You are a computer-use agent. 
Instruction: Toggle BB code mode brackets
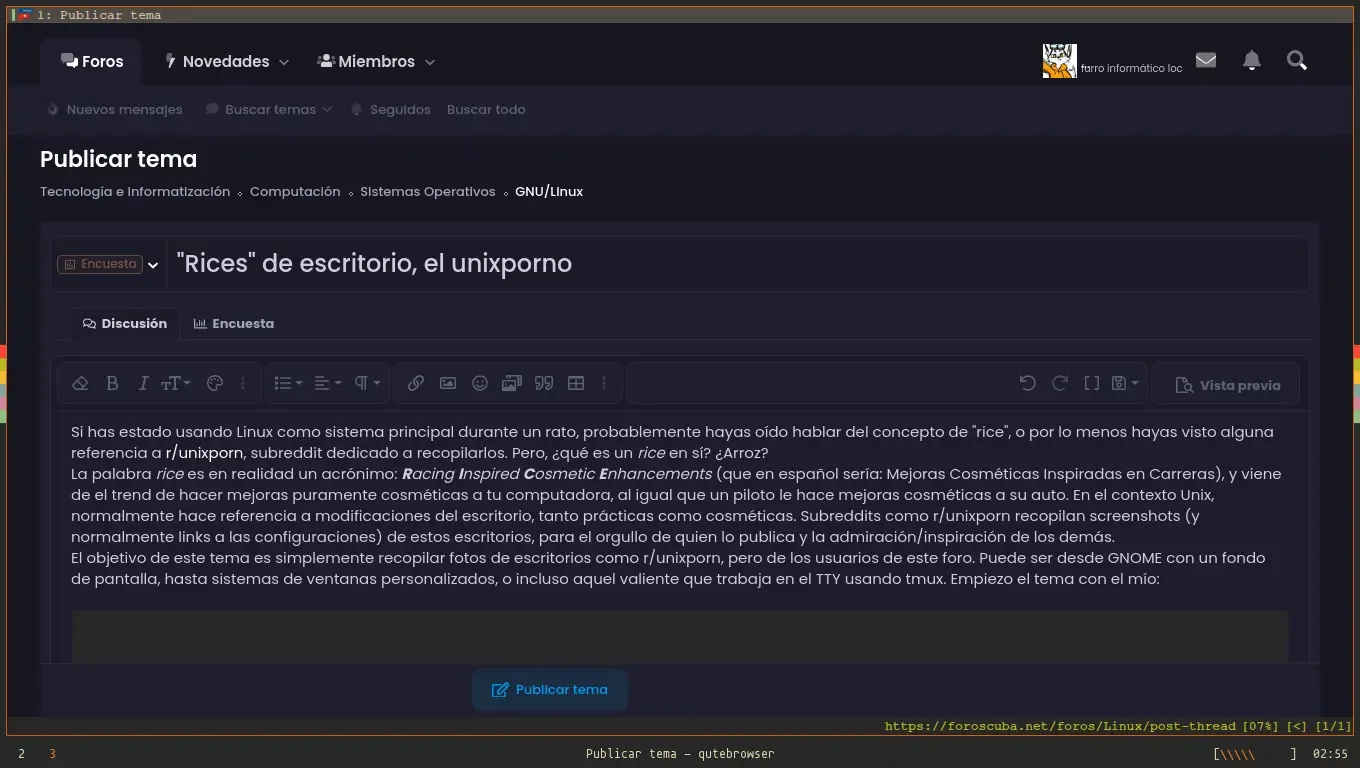click(x=1092, y=383)
